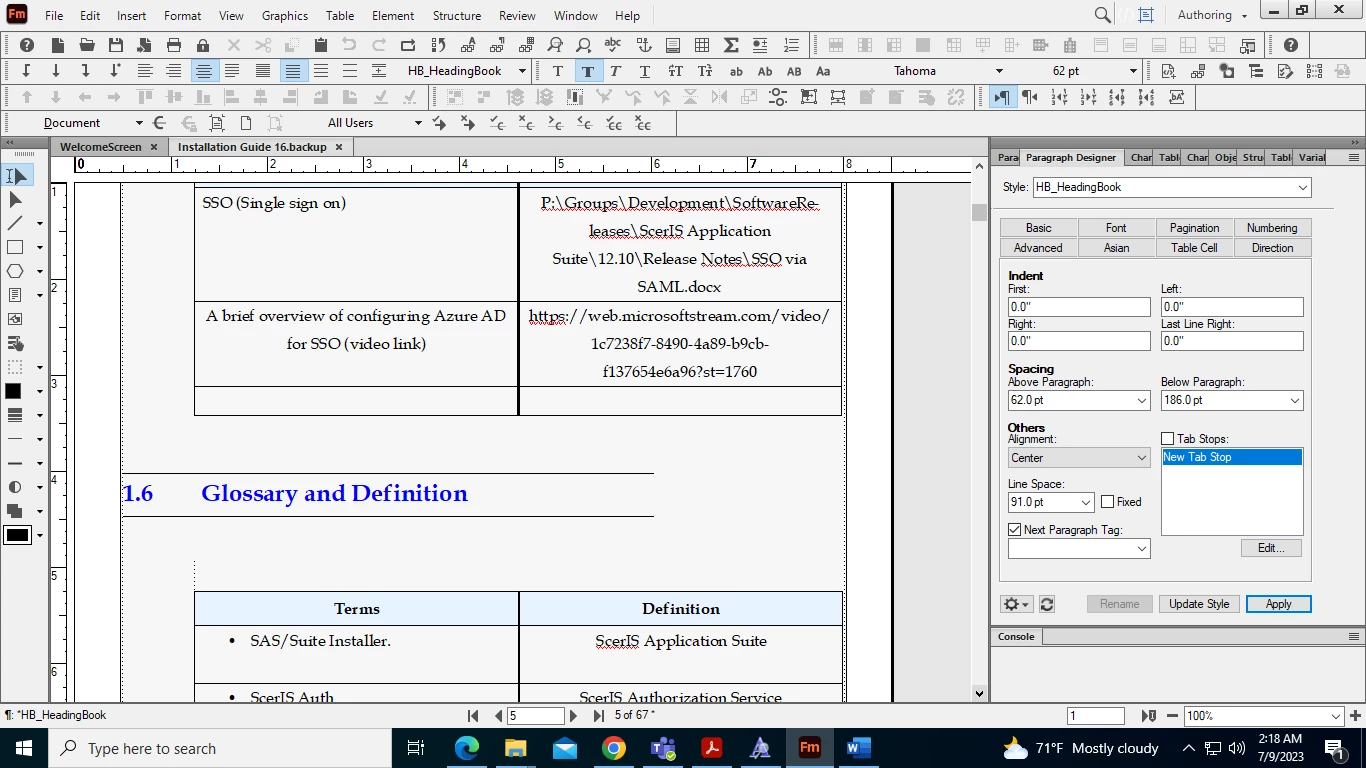This screenshot has width=1366, height=768.
Task: Insert a table using the grid icon
Action: coord(702,45)
